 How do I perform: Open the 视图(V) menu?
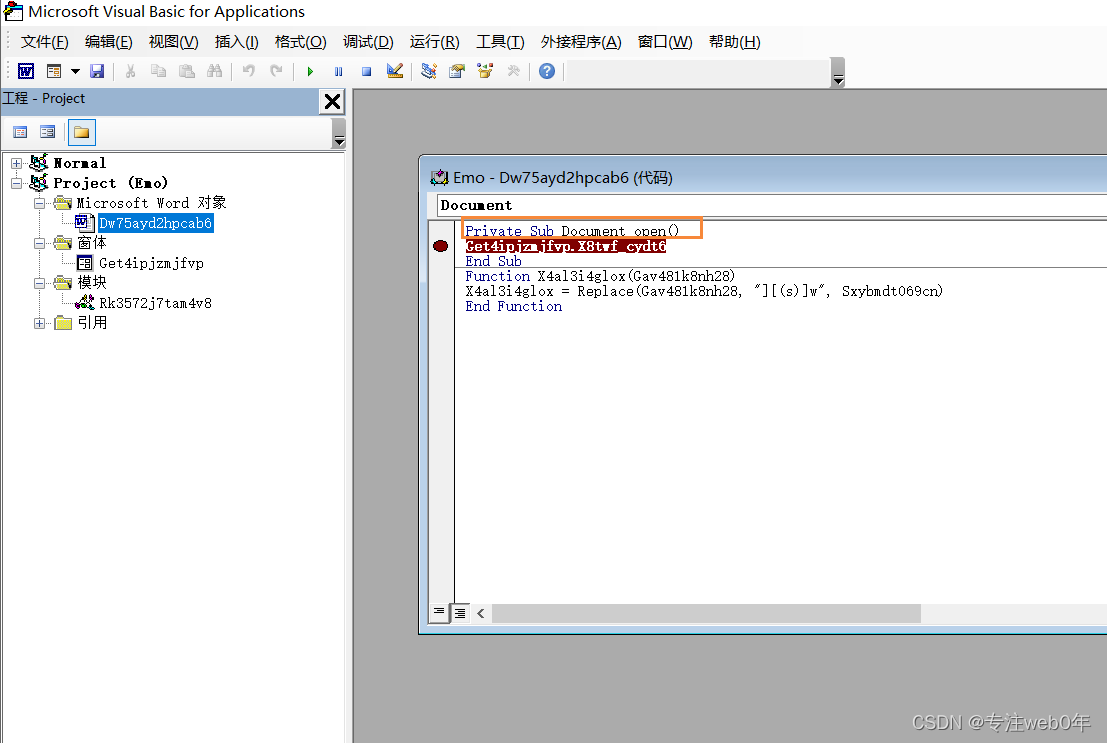tap(174, 42)
